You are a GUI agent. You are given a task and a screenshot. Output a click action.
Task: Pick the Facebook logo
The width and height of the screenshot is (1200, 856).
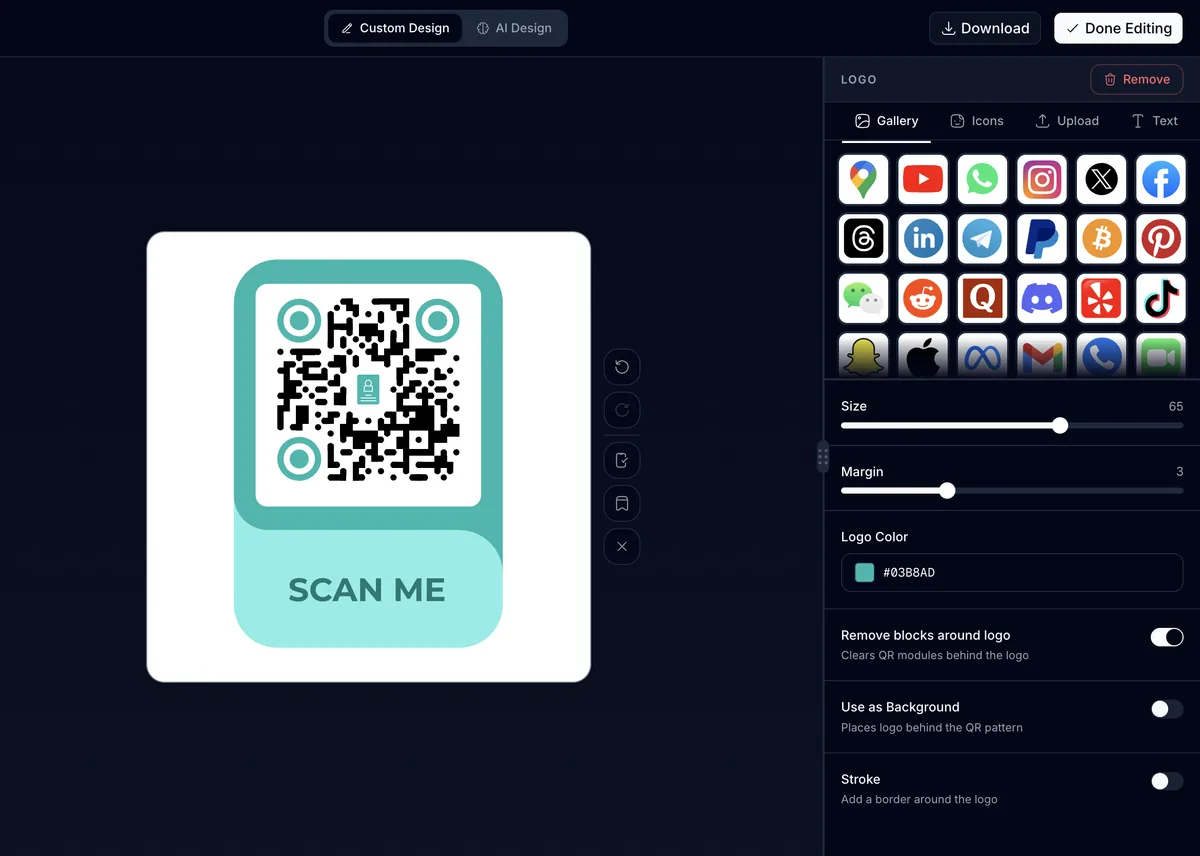click(1161, 180)
